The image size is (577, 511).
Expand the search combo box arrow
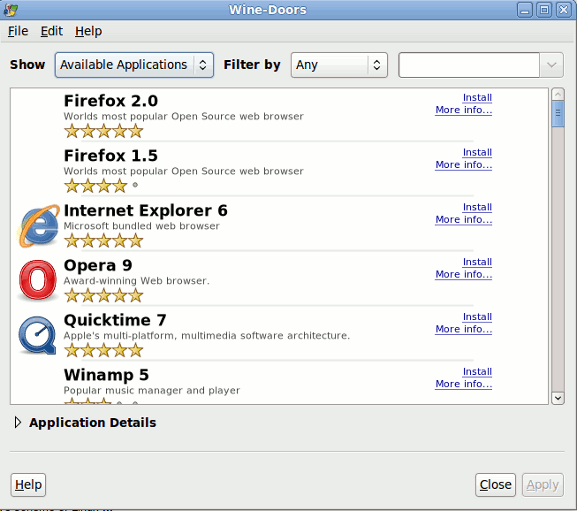click(551, 65)
